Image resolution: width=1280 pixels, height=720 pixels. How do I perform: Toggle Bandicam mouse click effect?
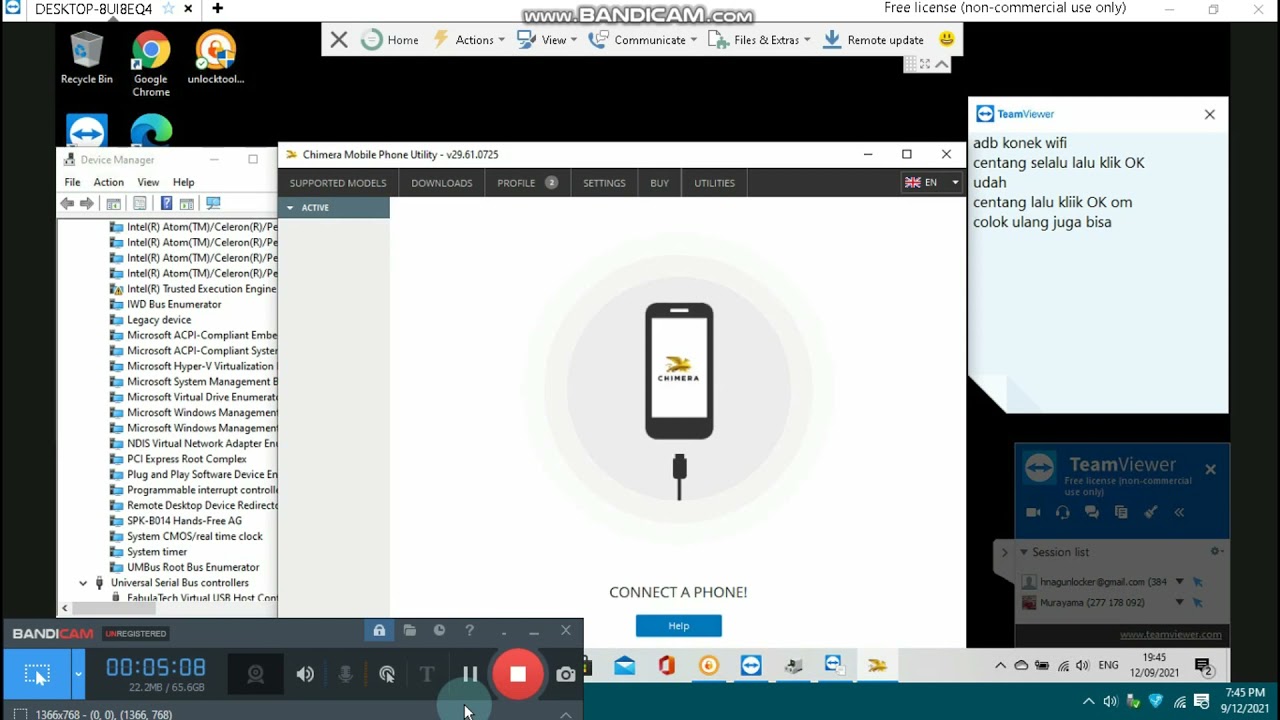(x=387, y=674)
